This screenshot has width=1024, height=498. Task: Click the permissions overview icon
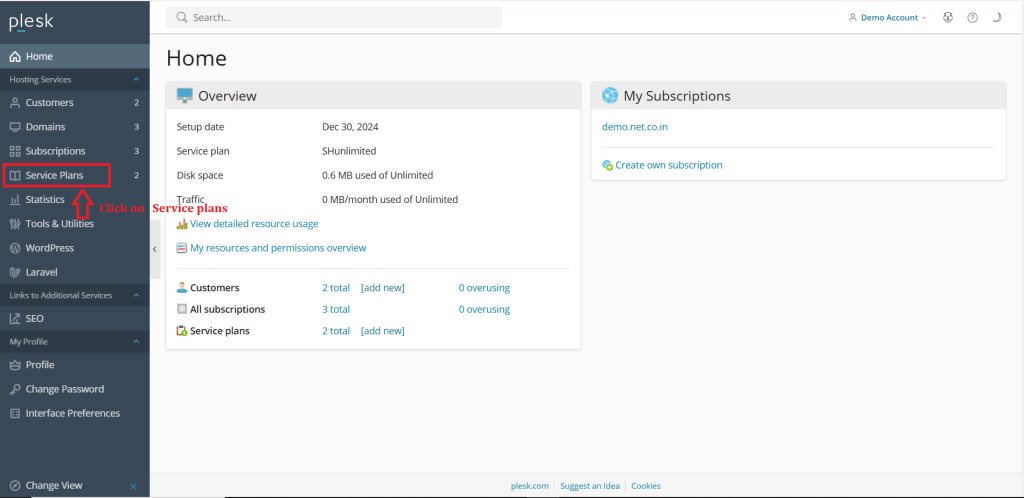182,248
